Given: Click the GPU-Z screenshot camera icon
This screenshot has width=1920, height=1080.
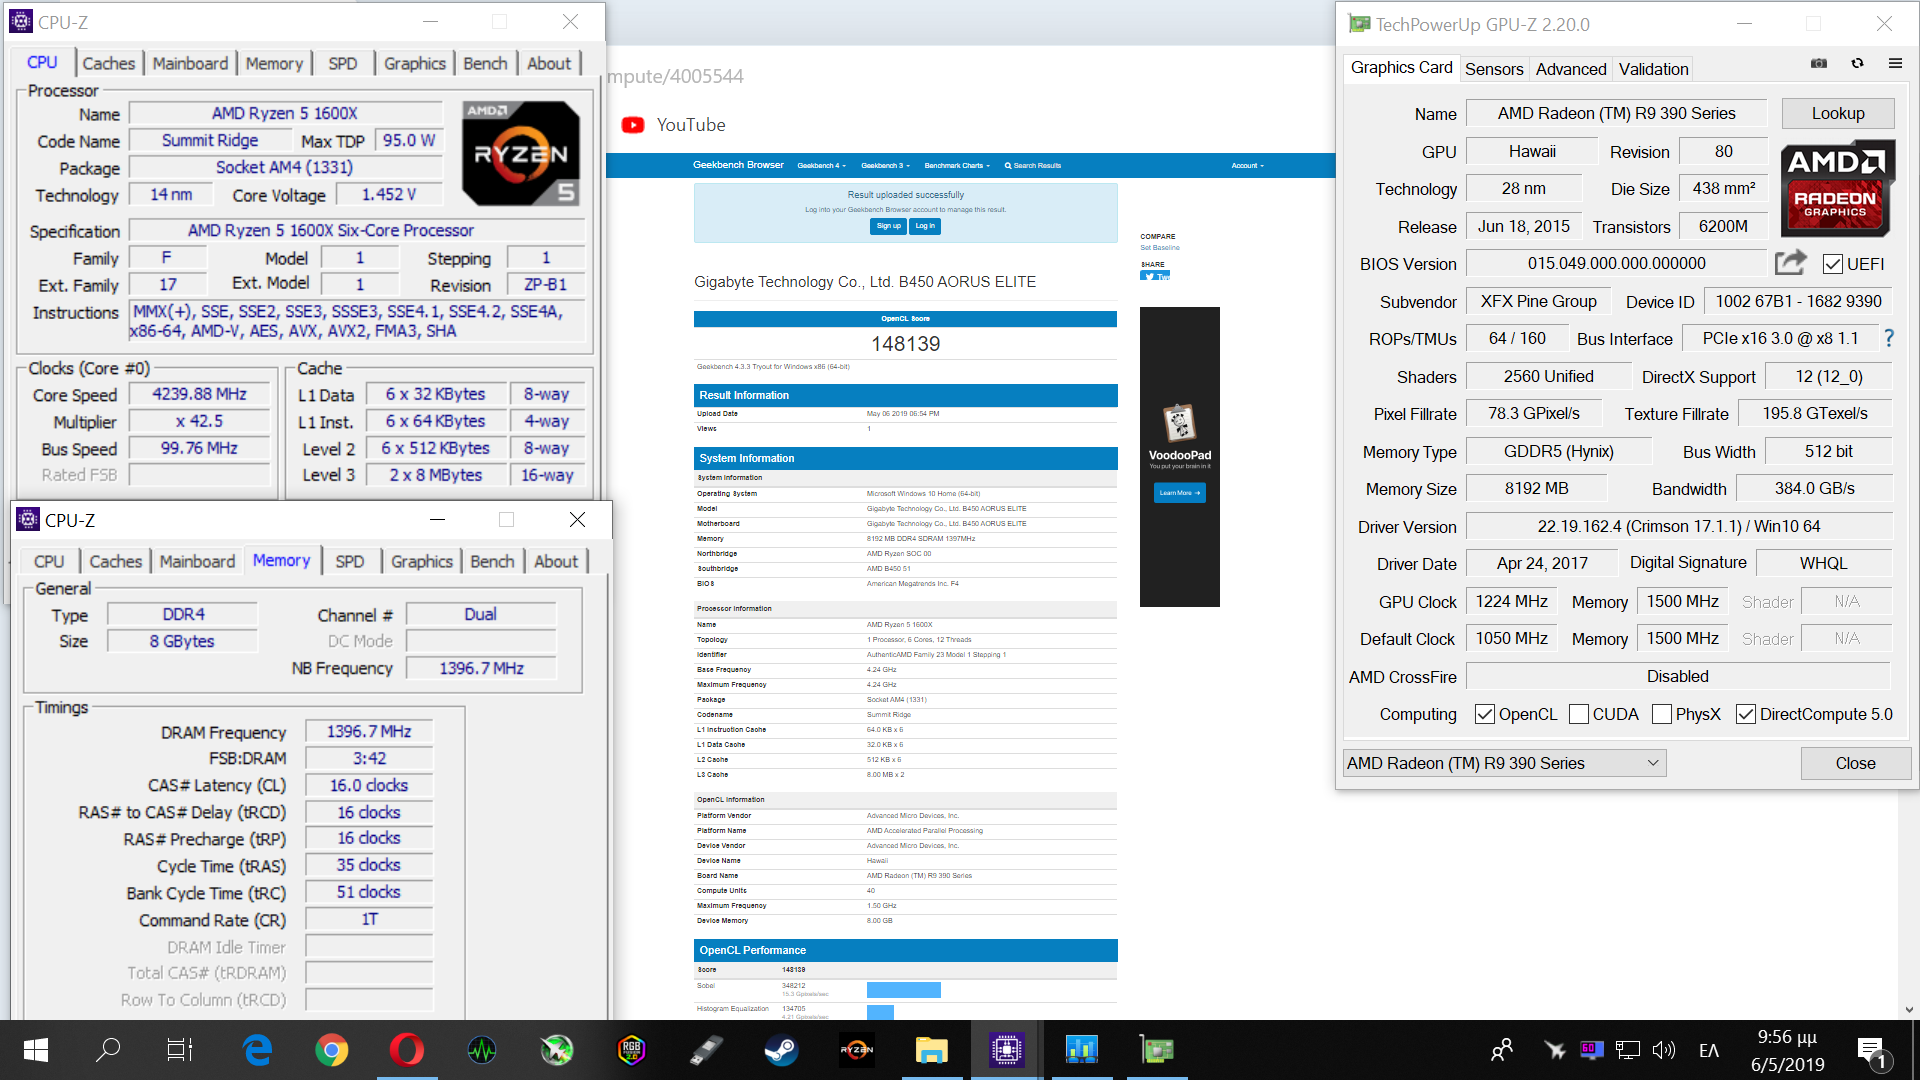Looking at the screenshot, I should click(x=1819, y=63).
